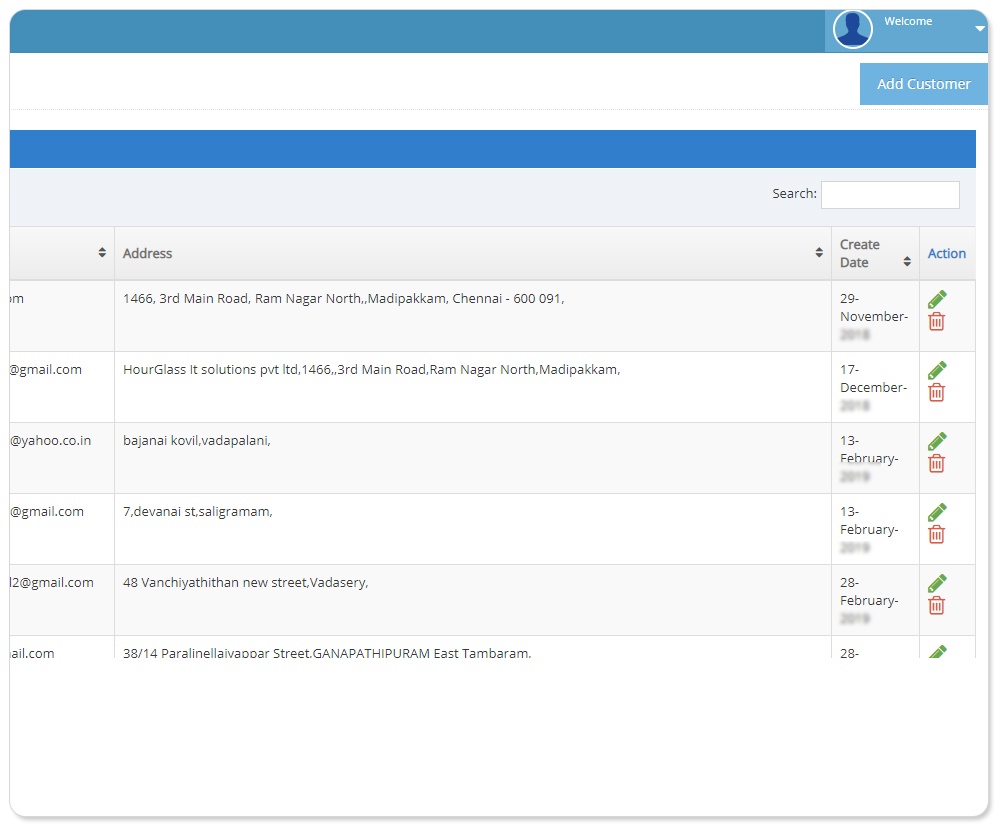Click the Welcome text in header
This screenshot has width=1000, height=826.
coord(908,22)
